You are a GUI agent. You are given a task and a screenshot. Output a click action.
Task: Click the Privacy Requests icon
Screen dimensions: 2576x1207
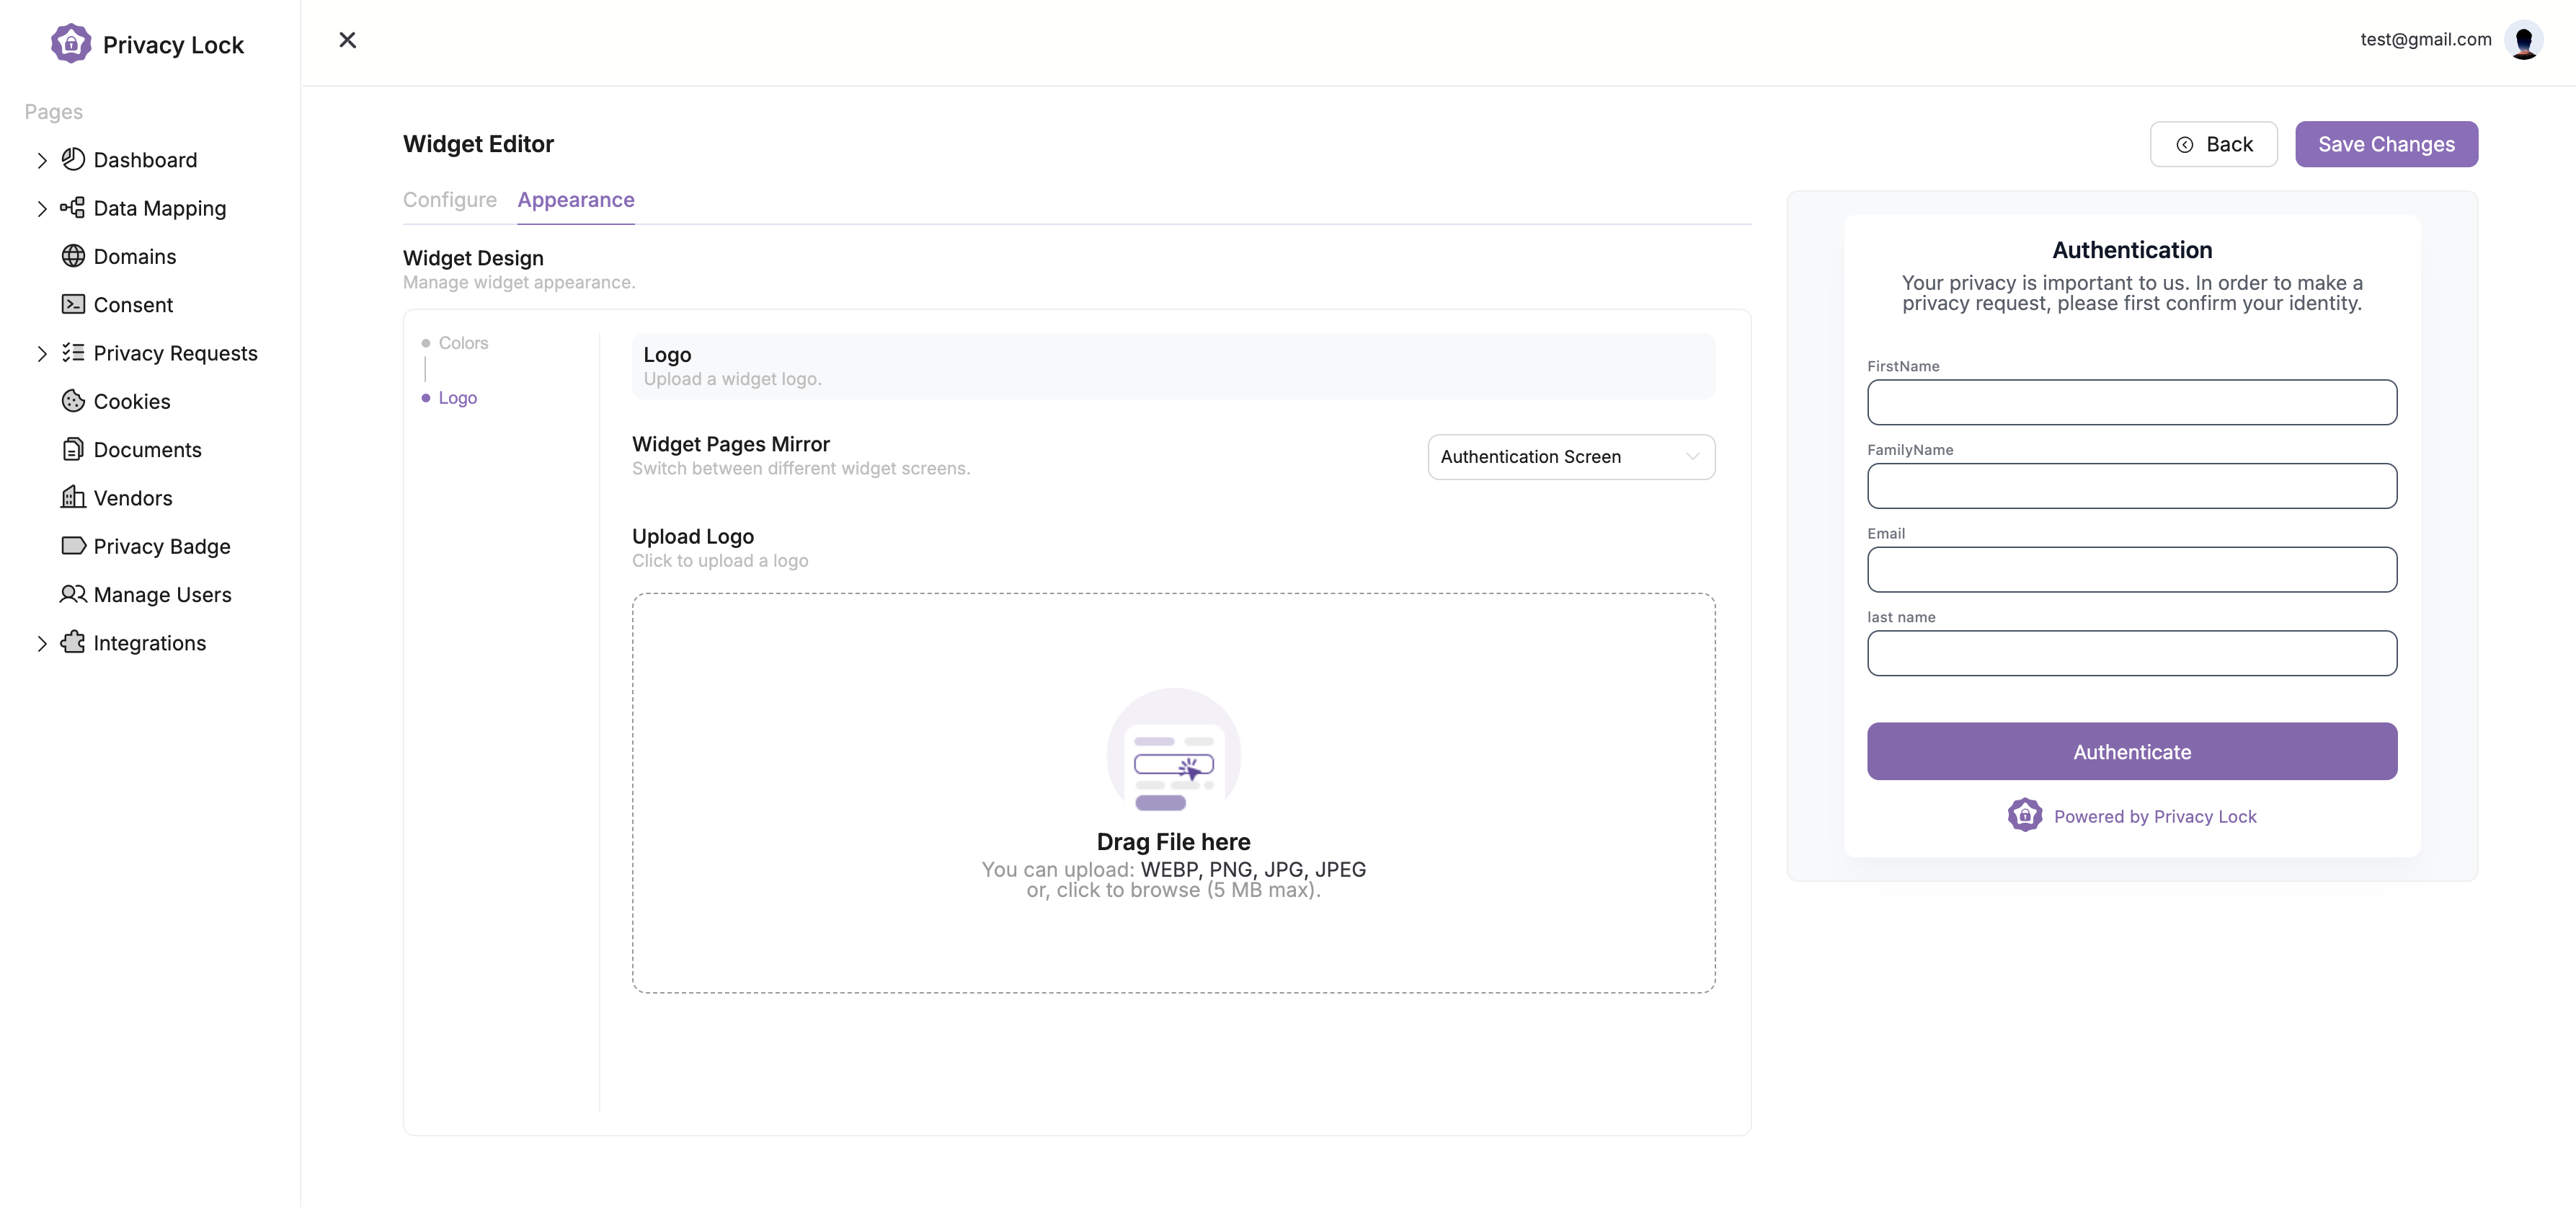[72, 352]
